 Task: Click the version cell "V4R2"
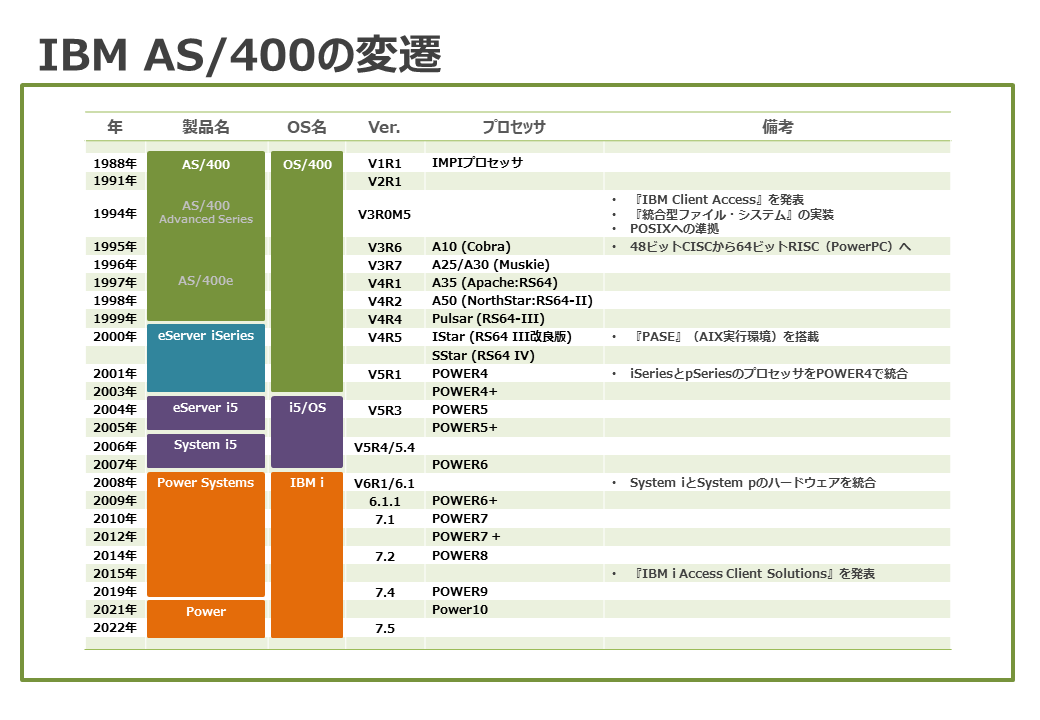pos(385,302)
